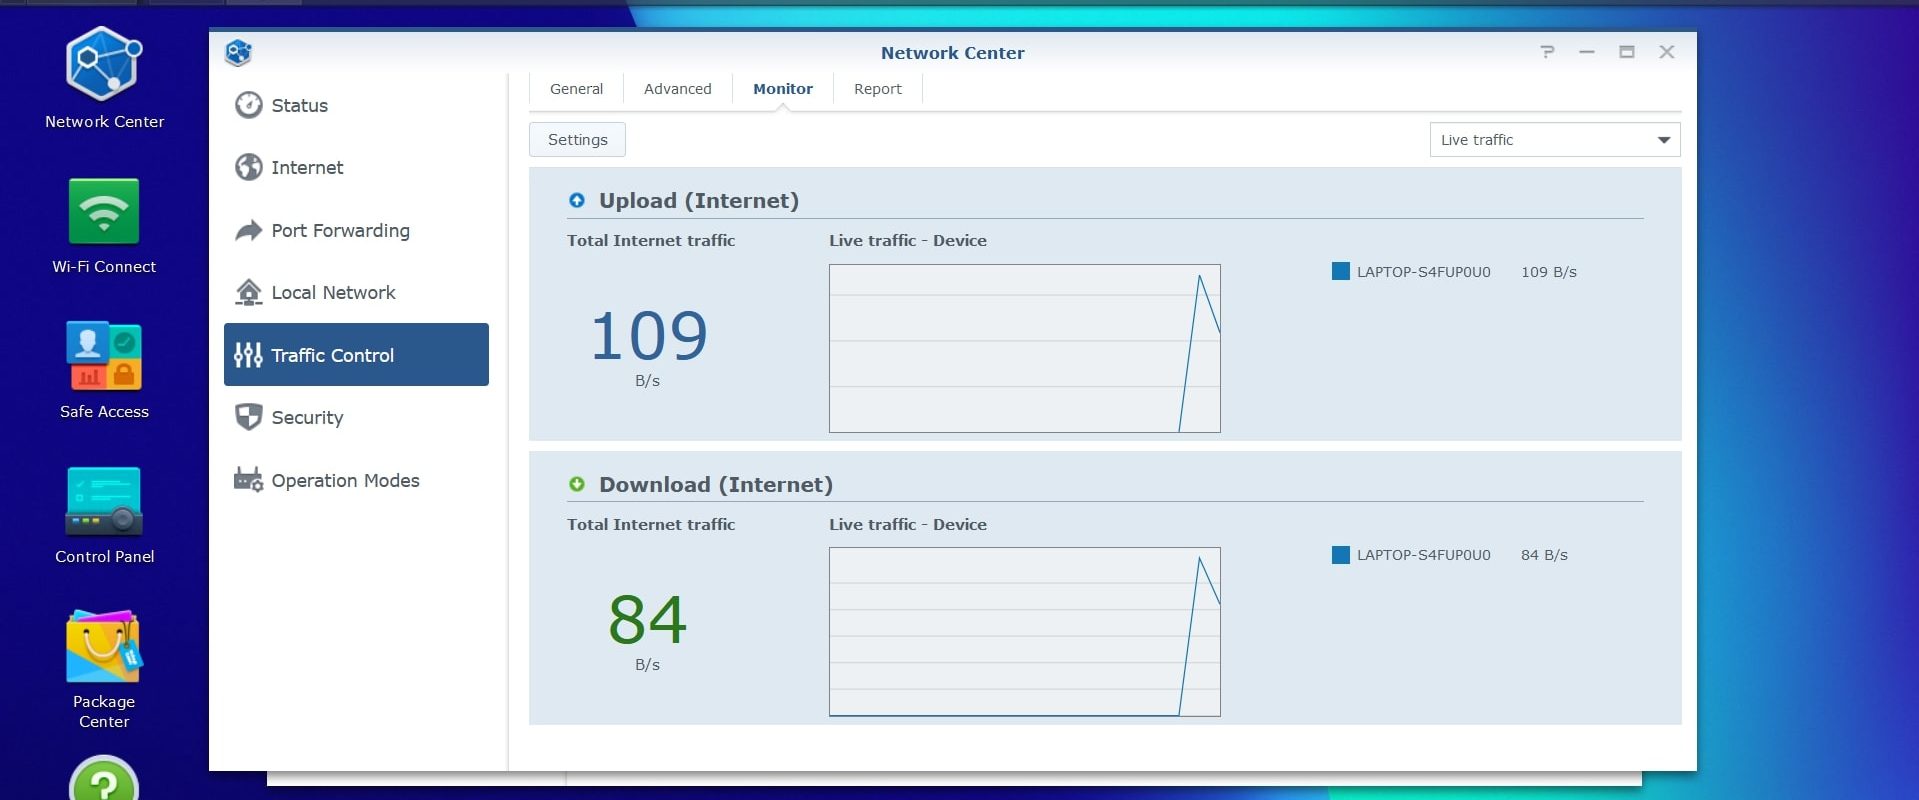Click the green Download arrow icon
Viewport: 1919px width, 800px height.
(577, 484)
